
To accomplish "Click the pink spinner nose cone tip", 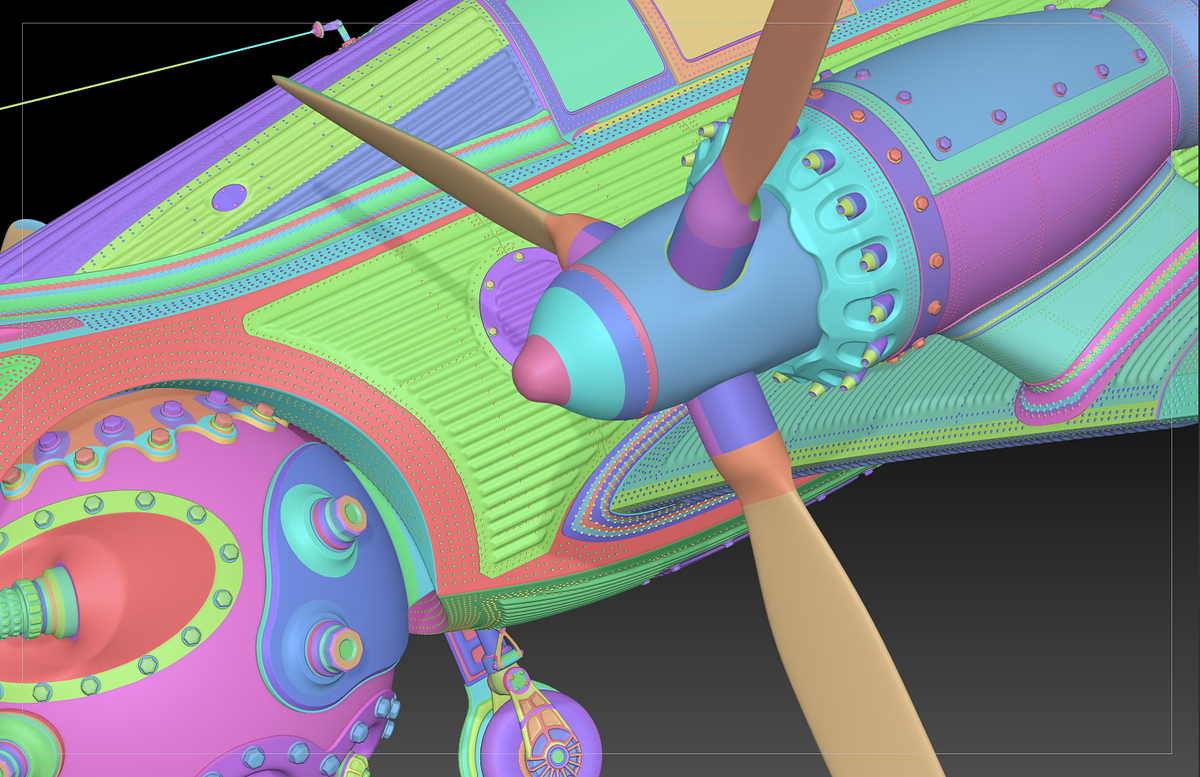I will tap(540, 370).
